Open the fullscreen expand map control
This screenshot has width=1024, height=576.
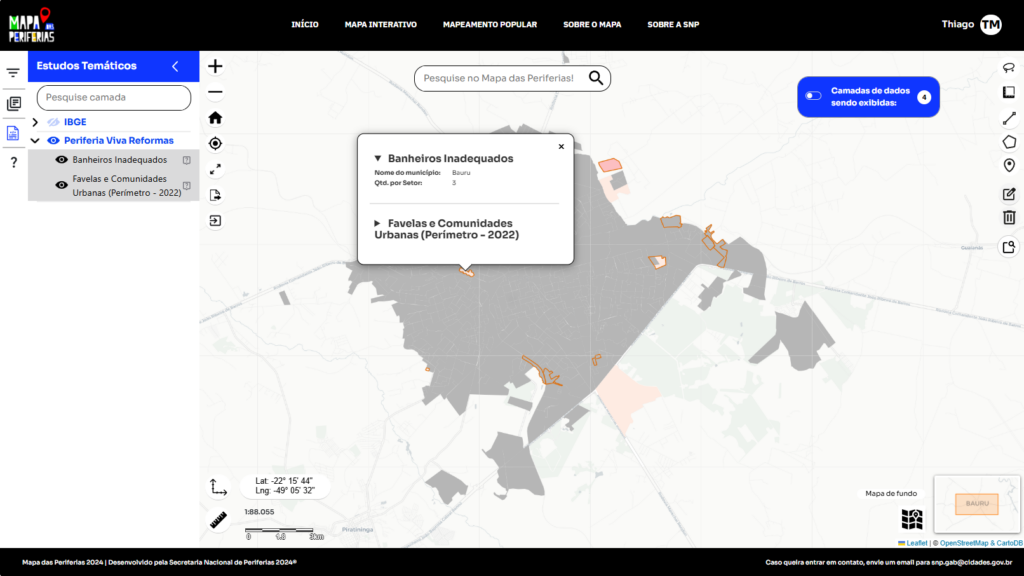click(216, 168)
